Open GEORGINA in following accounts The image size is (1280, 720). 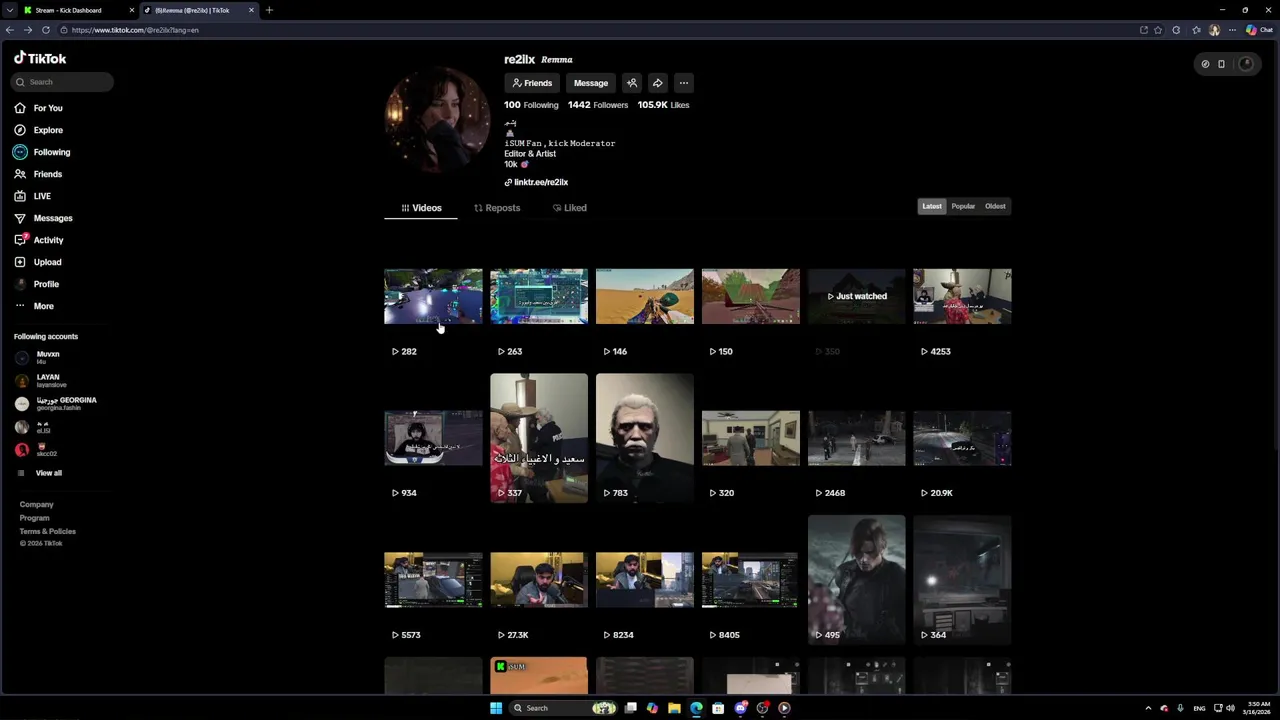coord(56,403)
